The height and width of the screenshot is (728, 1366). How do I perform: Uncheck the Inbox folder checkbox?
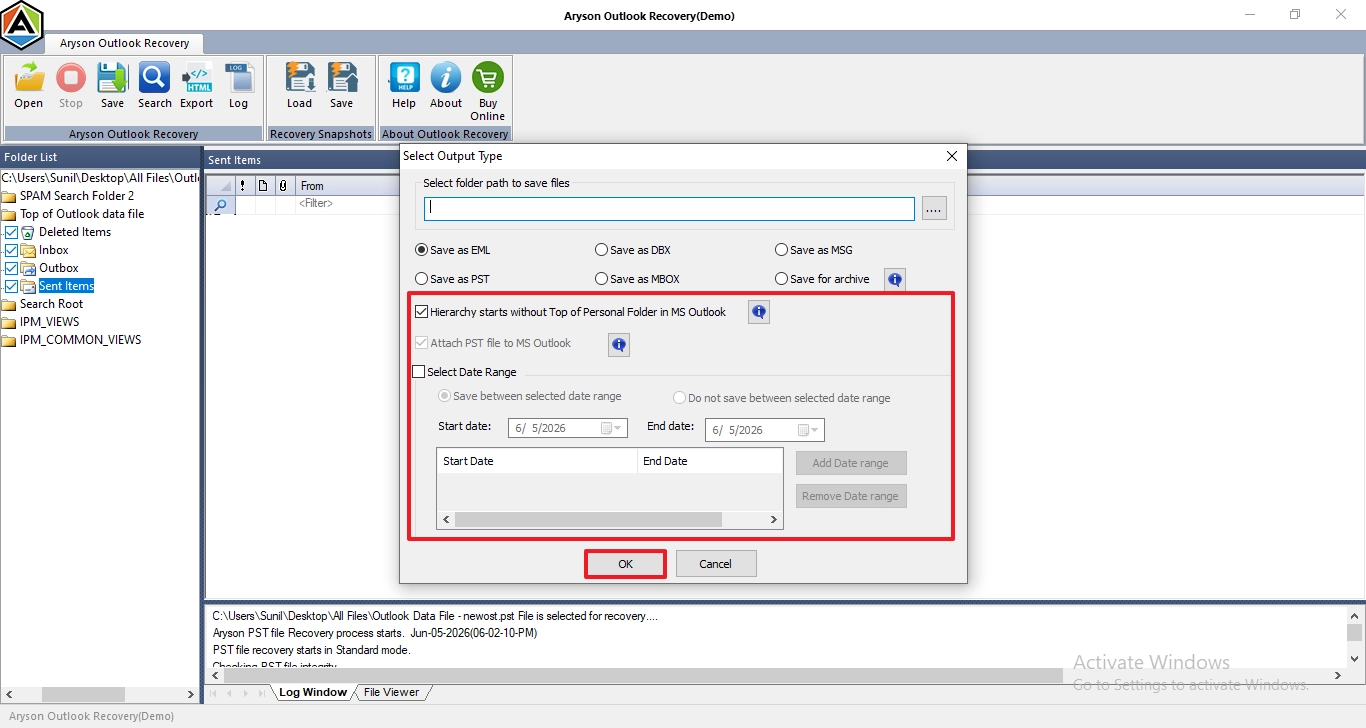[x=12, y=250]
